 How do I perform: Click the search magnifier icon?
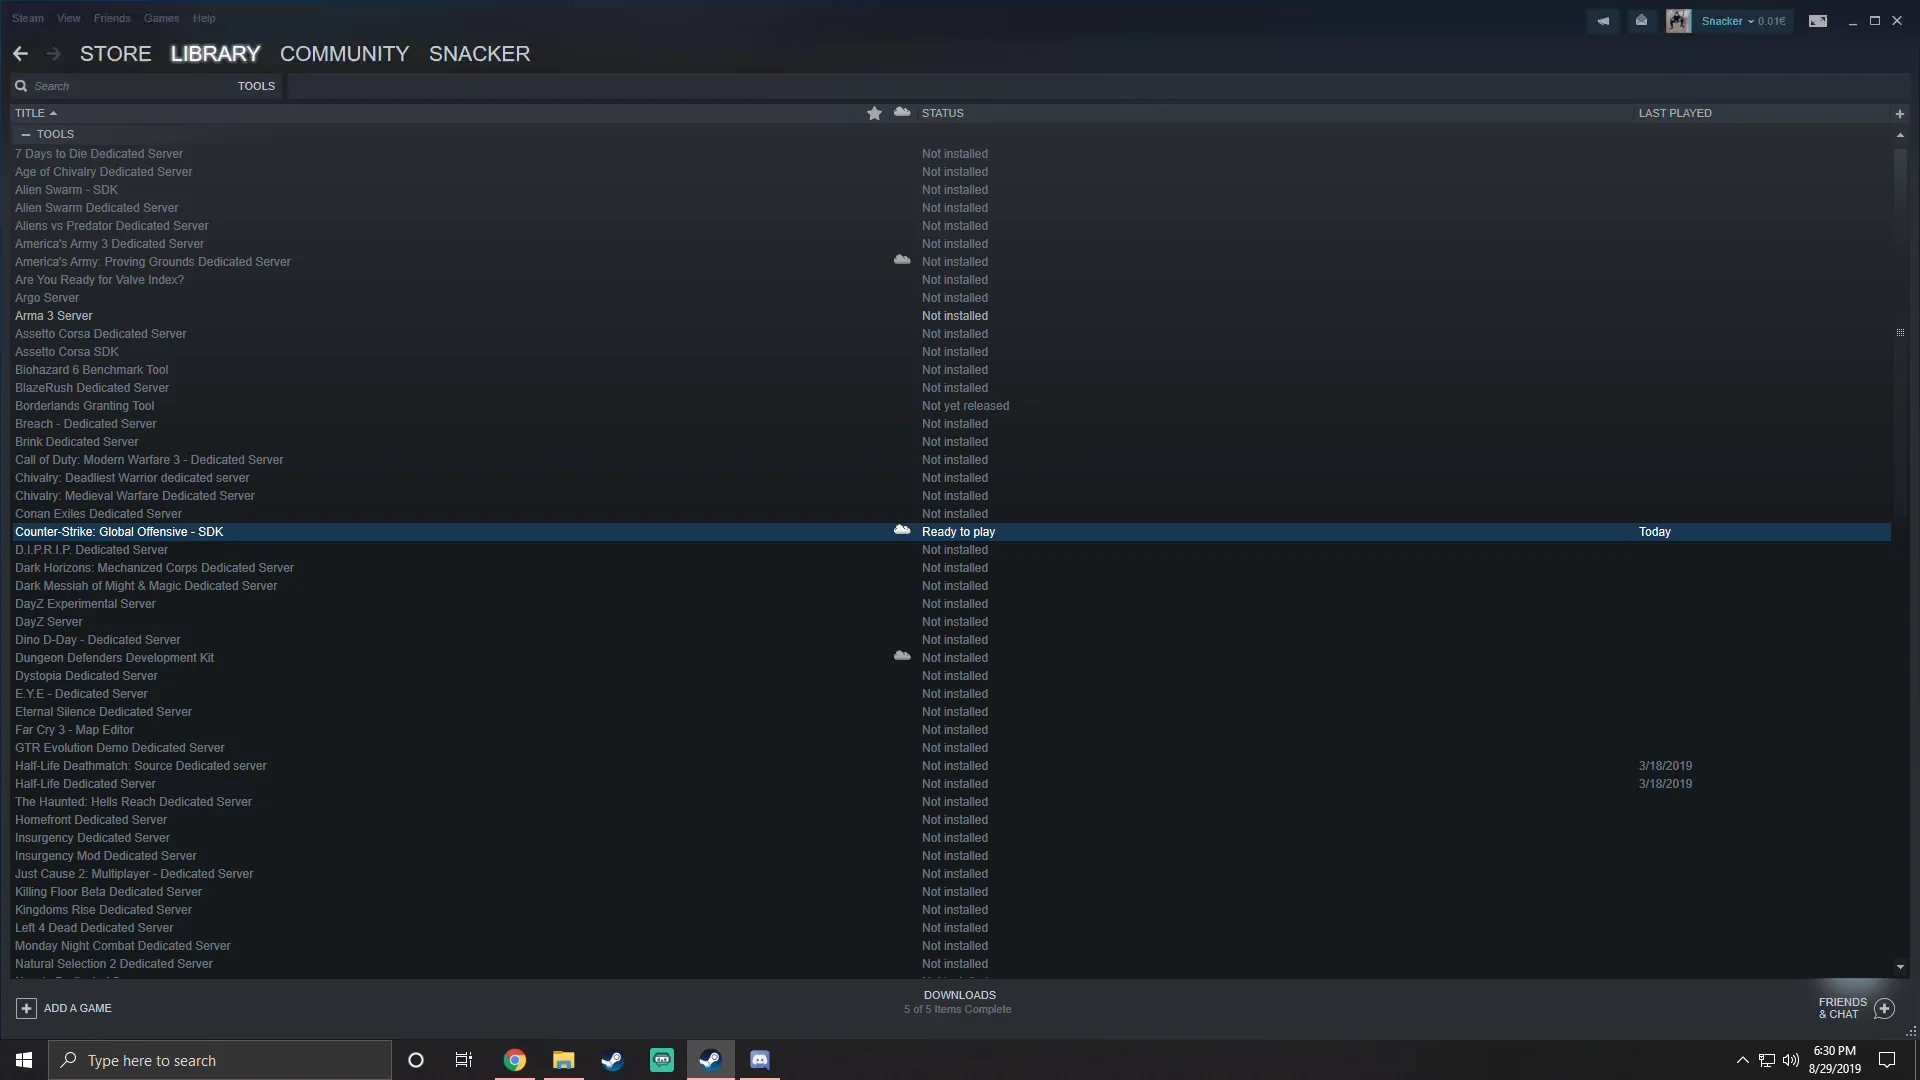click(21, 86)
